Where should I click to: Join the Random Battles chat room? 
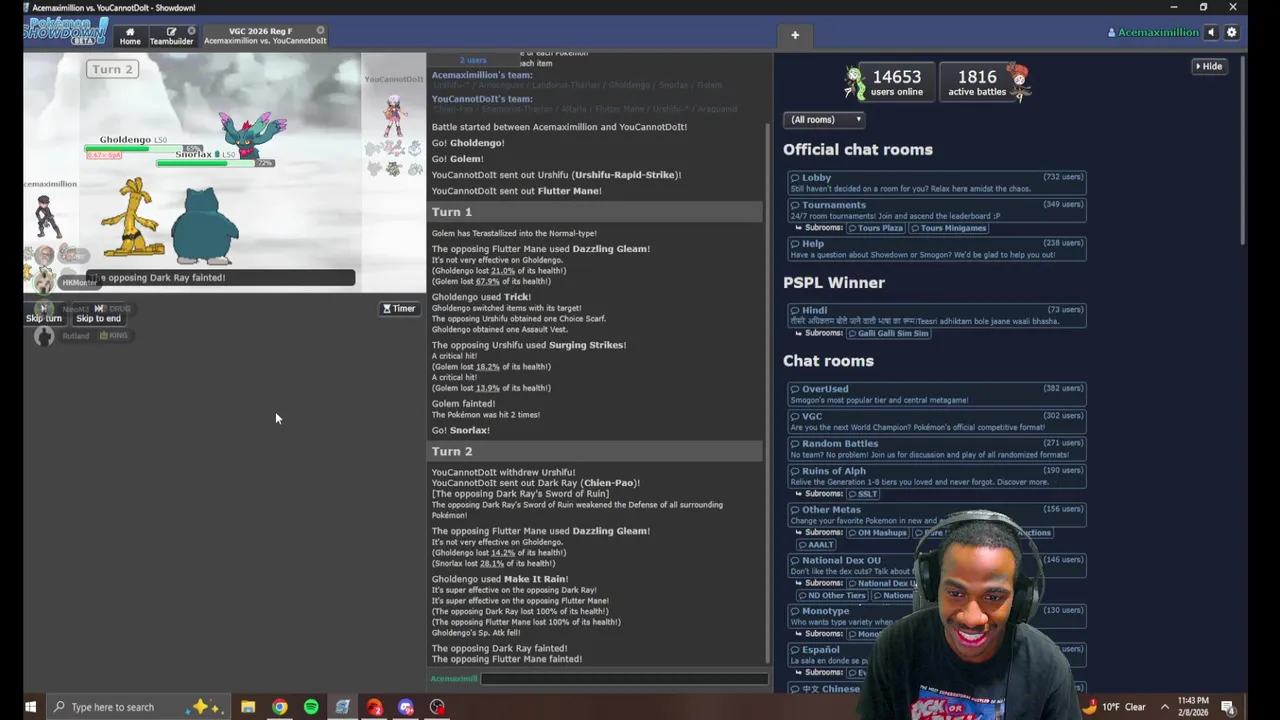point(937,448)
